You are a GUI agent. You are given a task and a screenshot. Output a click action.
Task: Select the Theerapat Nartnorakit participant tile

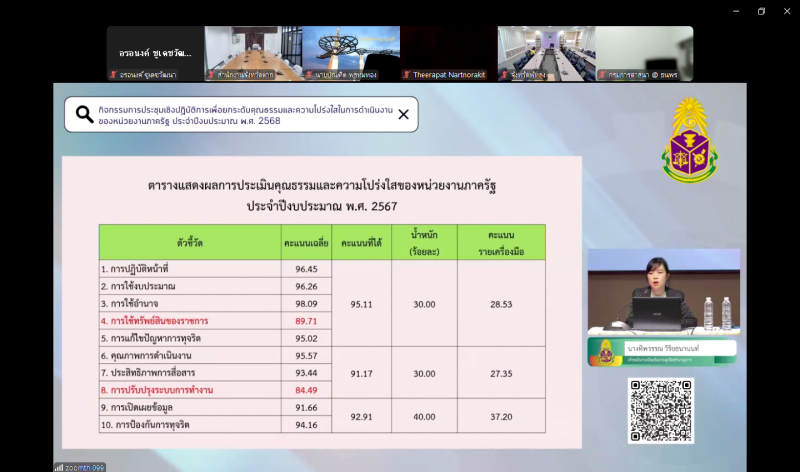(x=449, y=53)
